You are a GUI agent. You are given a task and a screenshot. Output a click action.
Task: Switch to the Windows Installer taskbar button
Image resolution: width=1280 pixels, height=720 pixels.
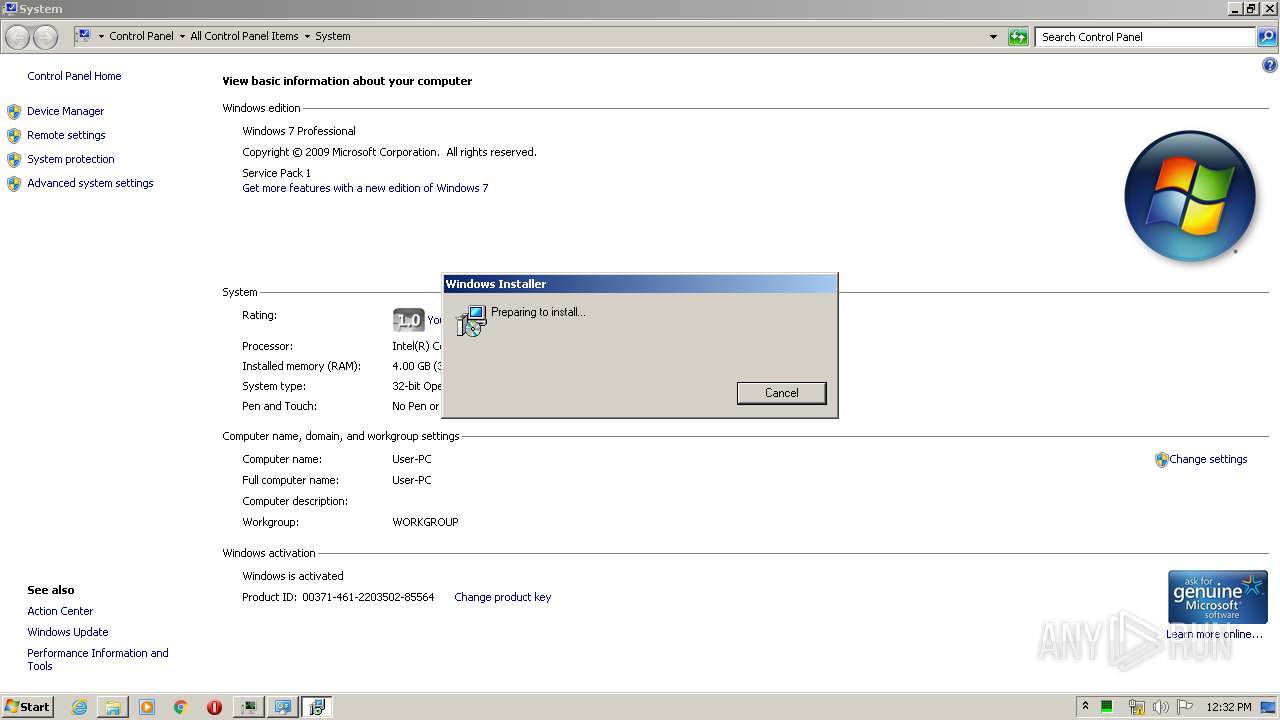pos(317,707)
